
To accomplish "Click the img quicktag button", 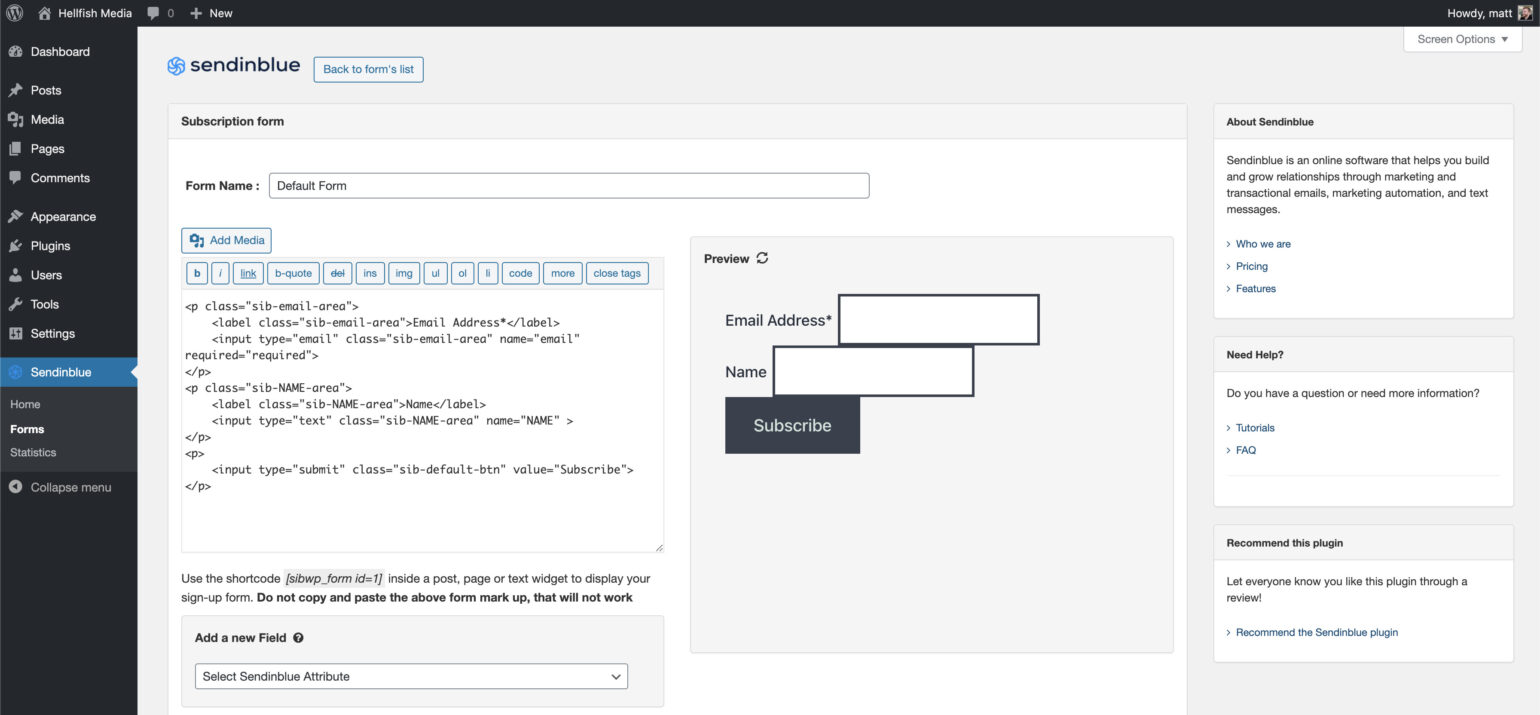I will 404,273.
